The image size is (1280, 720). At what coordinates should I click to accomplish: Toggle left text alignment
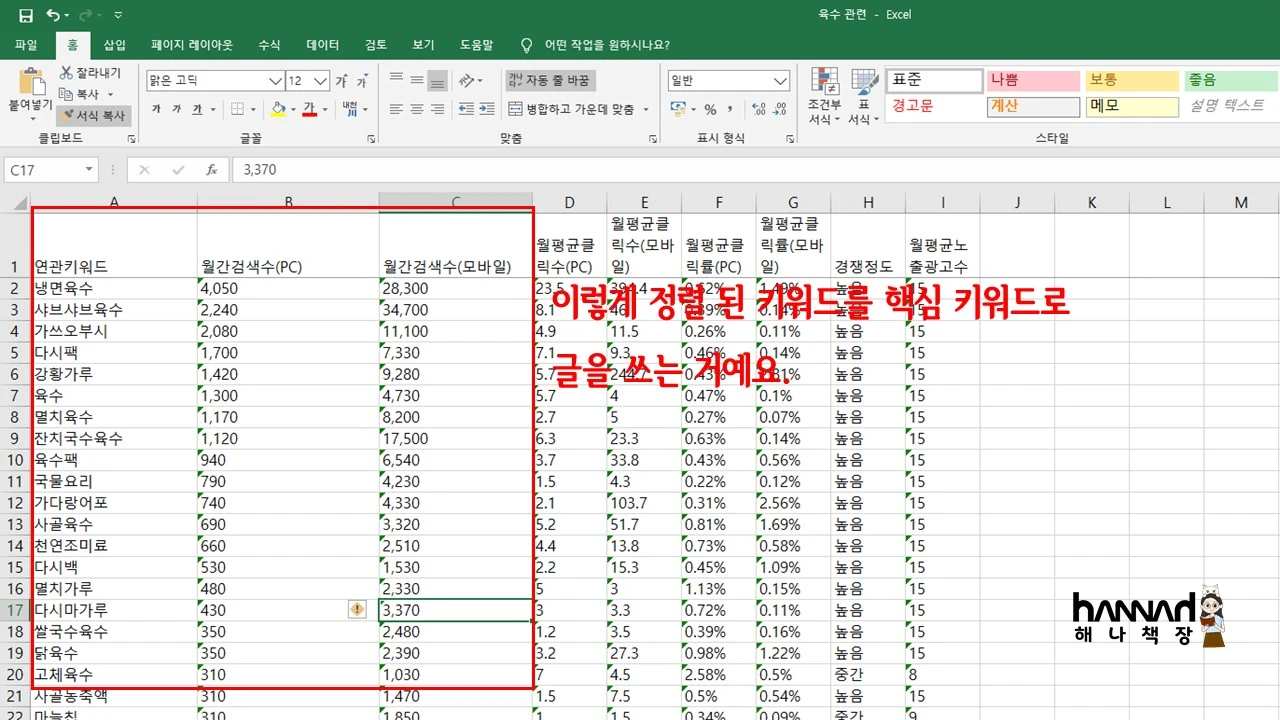click(x=395, y=109)
